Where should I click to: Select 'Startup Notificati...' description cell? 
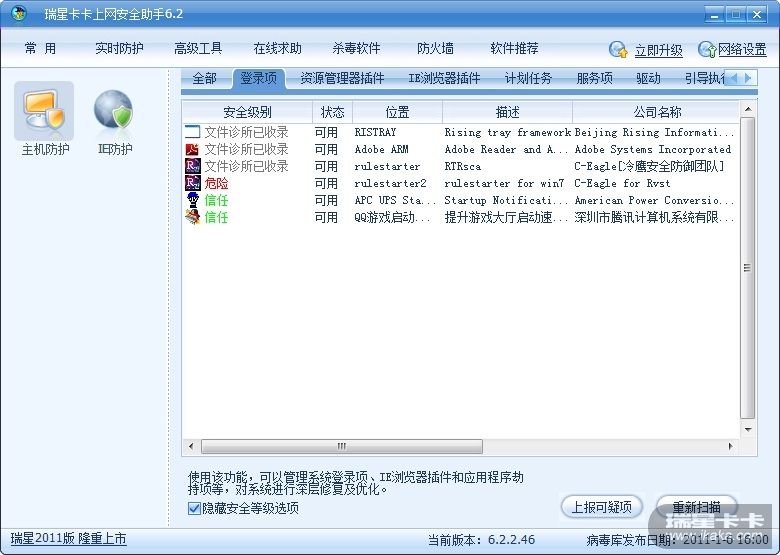[506, 200]
